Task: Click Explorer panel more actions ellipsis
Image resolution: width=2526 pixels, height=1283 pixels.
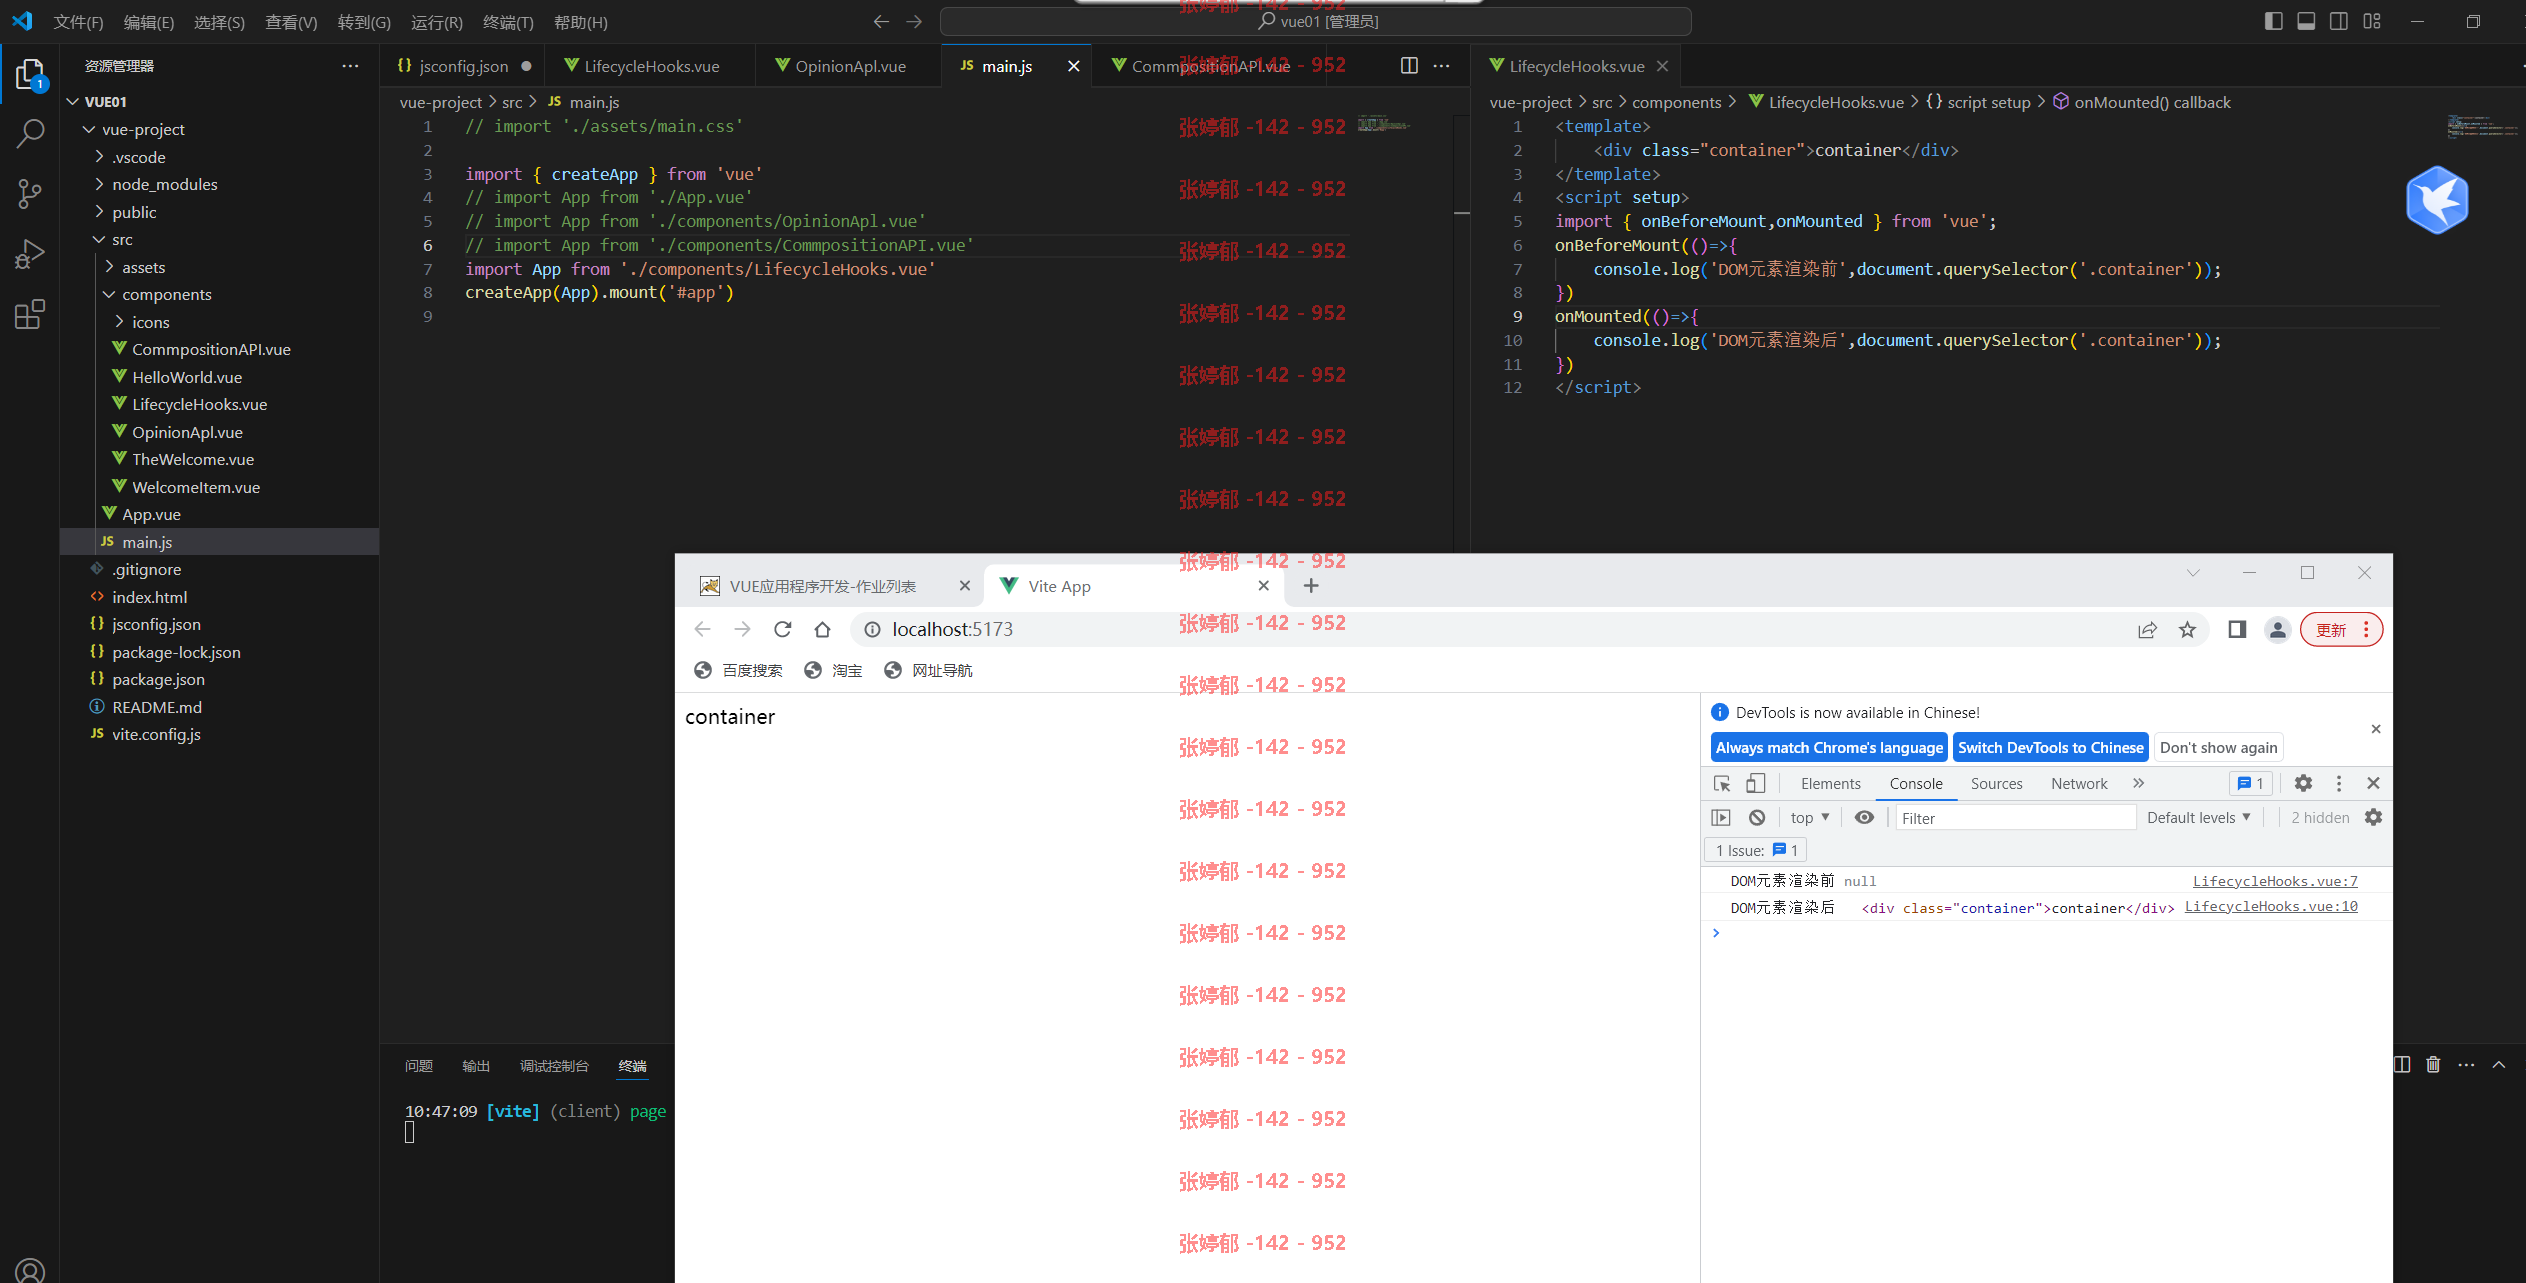Action: point(350,66)
